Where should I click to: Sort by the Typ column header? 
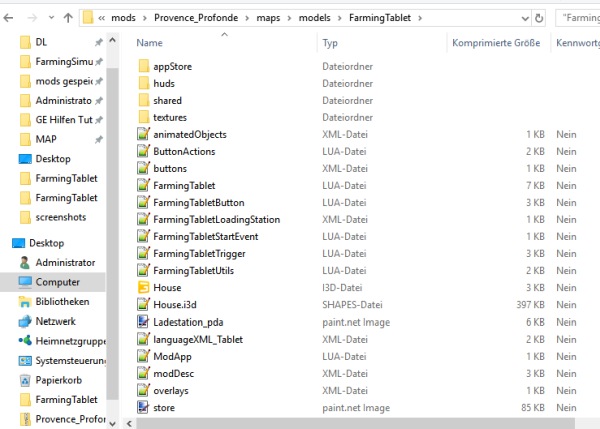pos(330,43)
